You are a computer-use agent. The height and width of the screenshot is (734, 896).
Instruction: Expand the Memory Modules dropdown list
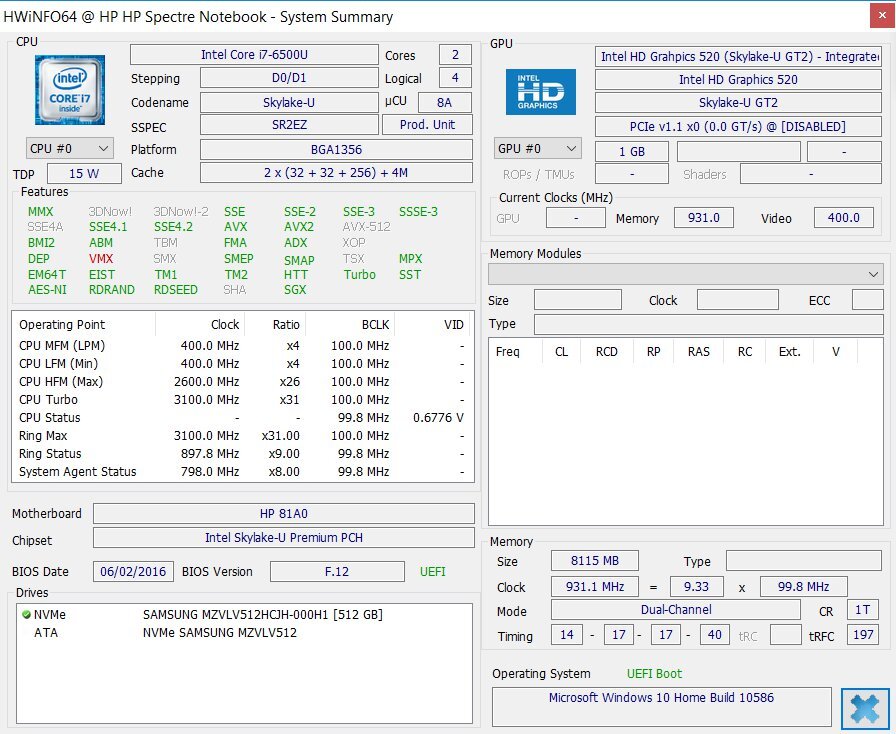(x=685, y=274)
